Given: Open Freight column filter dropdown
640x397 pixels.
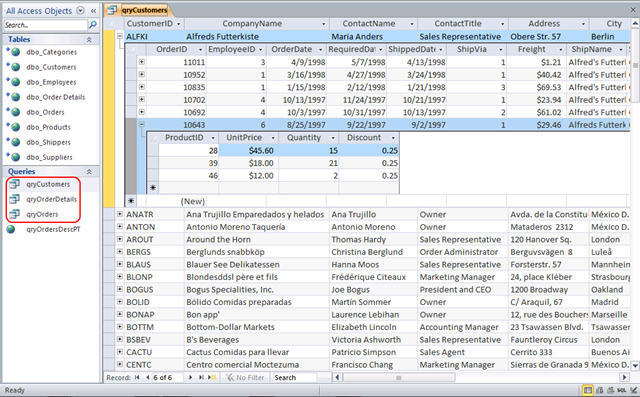Looking at the screenshot, I should point(561,50).
